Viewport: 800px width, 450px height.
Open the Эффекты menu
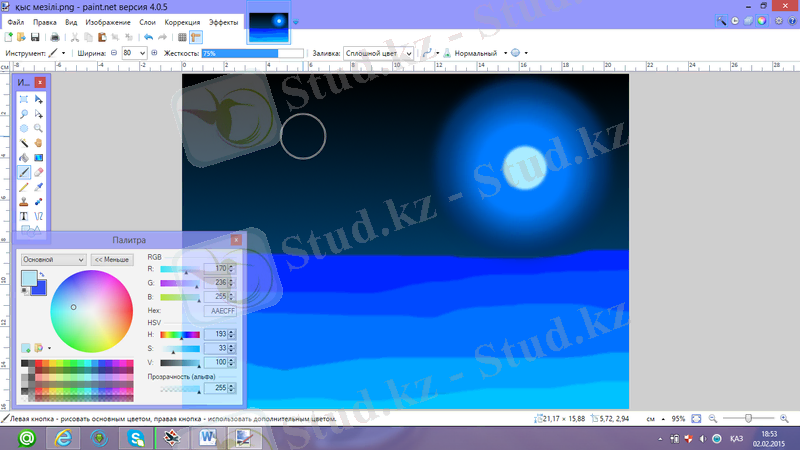pos(223,21)
